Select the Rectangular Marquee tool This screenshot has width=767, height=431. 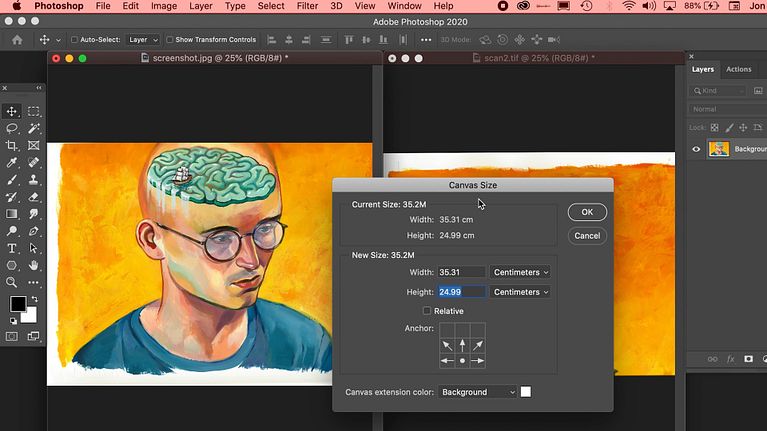(x=34, y=111)
